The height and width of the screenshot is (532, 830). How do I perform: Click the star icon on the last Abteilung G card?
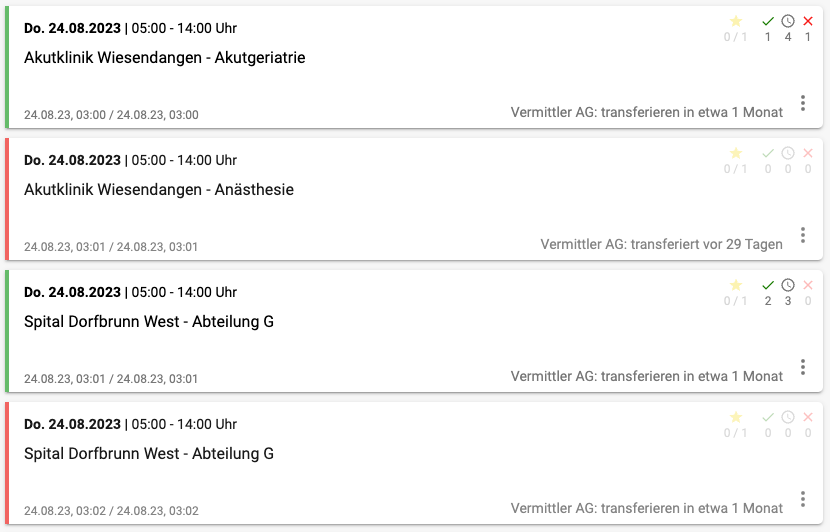point(736,417)
